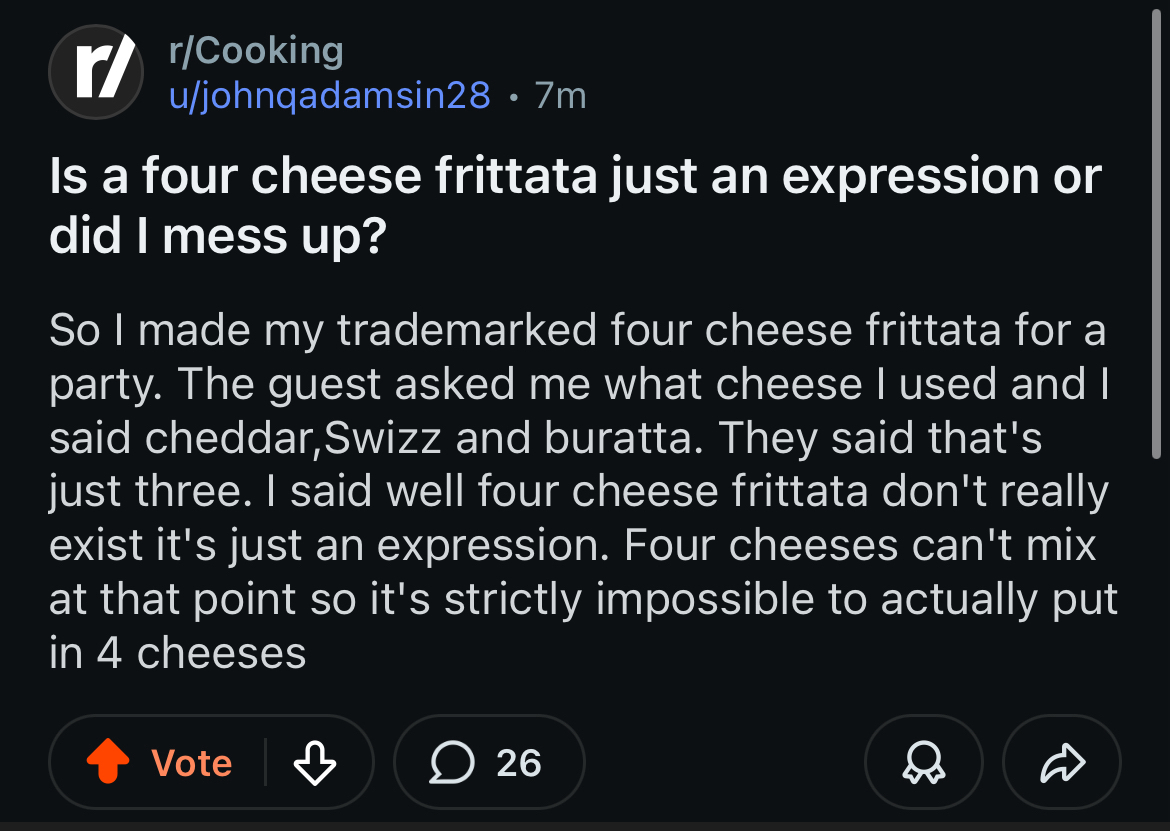Viewport: 1170px width, 831px height.
Task: Click the 7m post timestamp
Action: tap(560, 95)
